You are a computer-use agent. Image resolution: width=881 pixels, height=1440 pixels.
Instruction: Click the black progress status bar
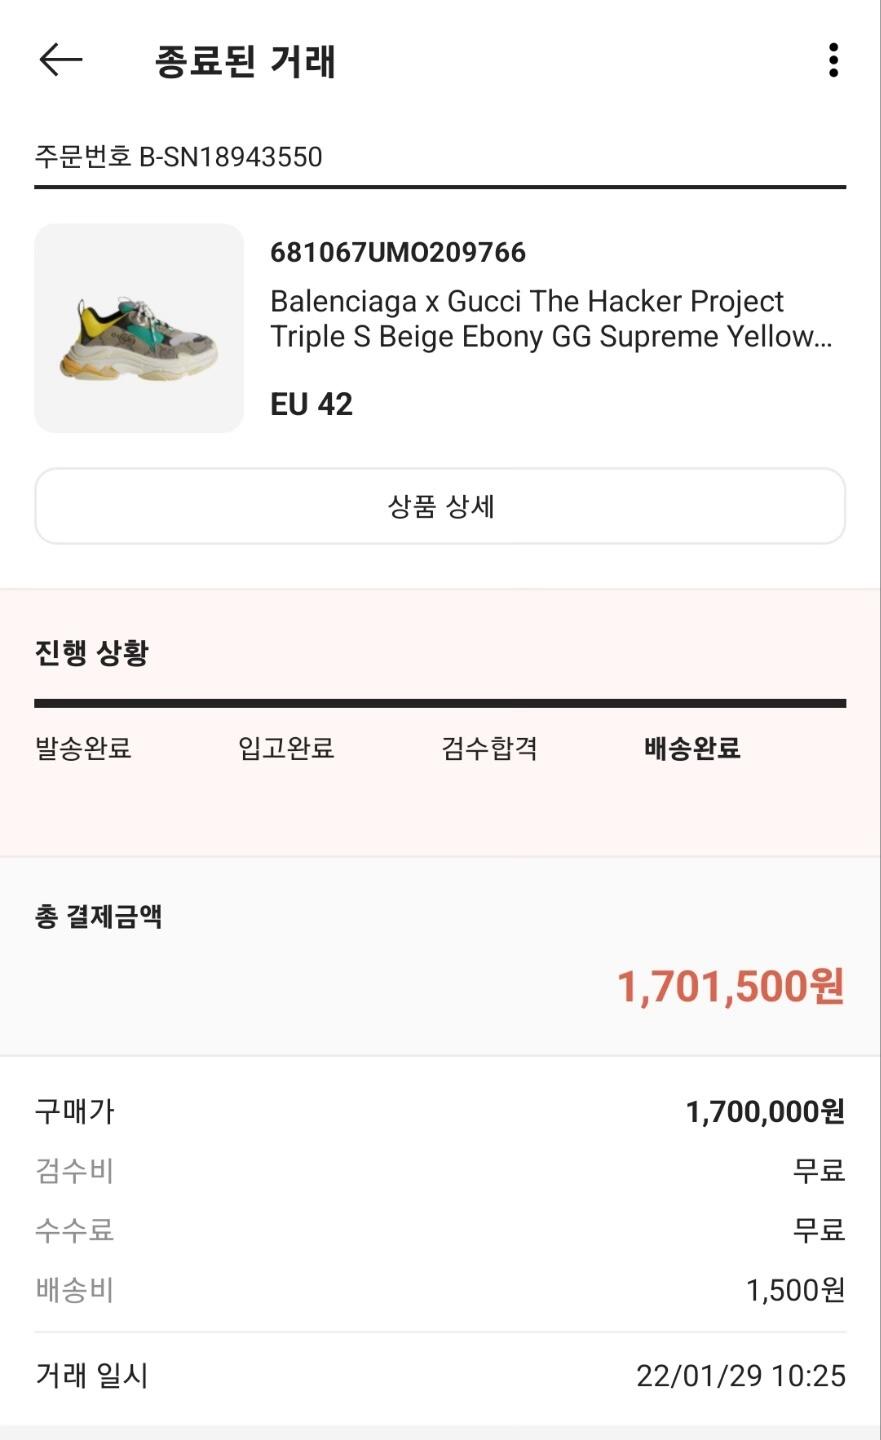(x=440, y=704)
